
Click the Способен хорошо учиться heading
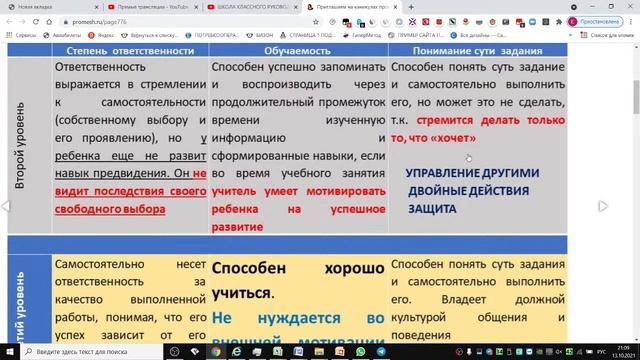click(x=298, y=280)
